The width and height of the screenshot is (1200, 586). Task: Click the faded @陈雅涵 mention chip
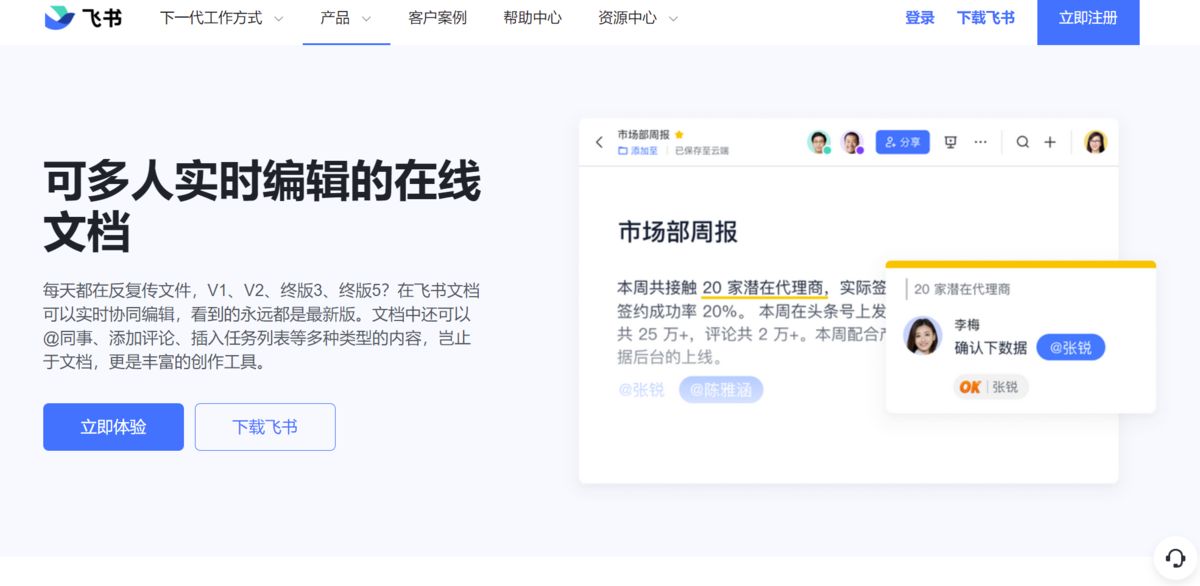[x=721, y=390]
